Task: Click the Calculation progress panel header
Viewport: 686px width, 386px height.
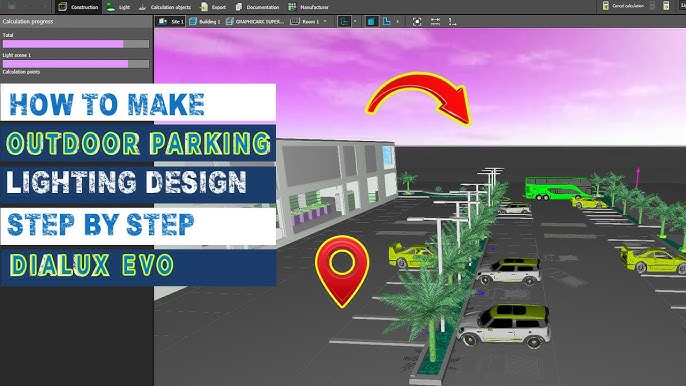Action: click(77, 21)
